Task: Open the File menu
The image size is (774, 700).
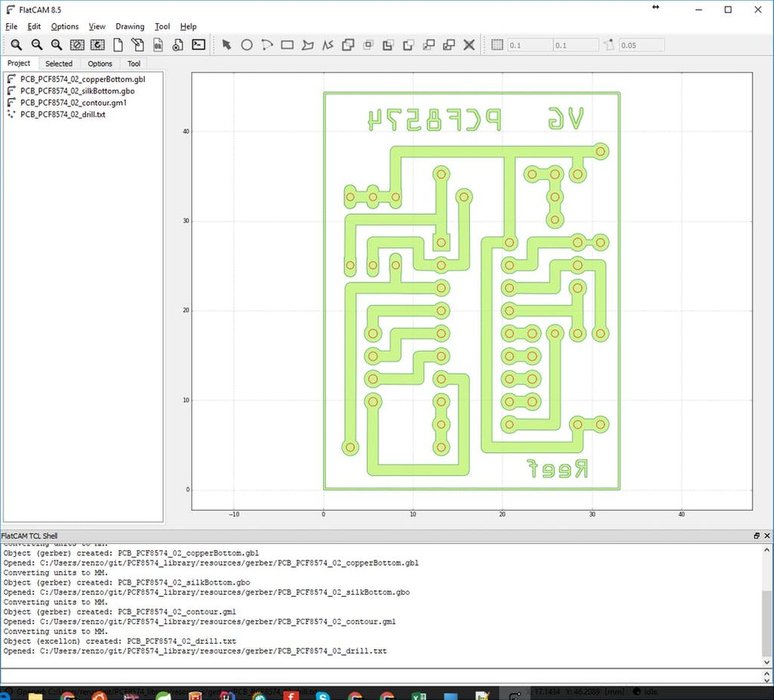Action: pyautogui.click(x=11, y=26)
